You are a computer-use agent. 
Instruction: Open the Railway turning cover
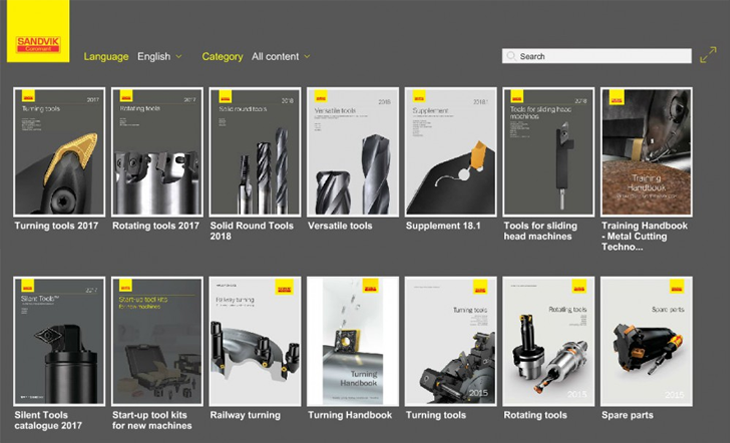tap(255, 341)
